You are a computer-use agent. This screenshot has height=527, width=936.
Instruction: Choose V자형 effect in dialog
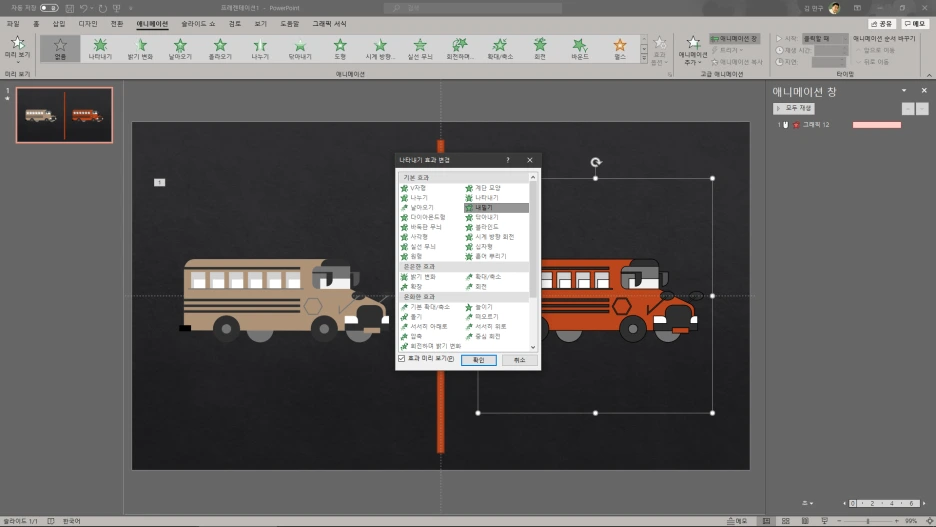click(413, 188)
